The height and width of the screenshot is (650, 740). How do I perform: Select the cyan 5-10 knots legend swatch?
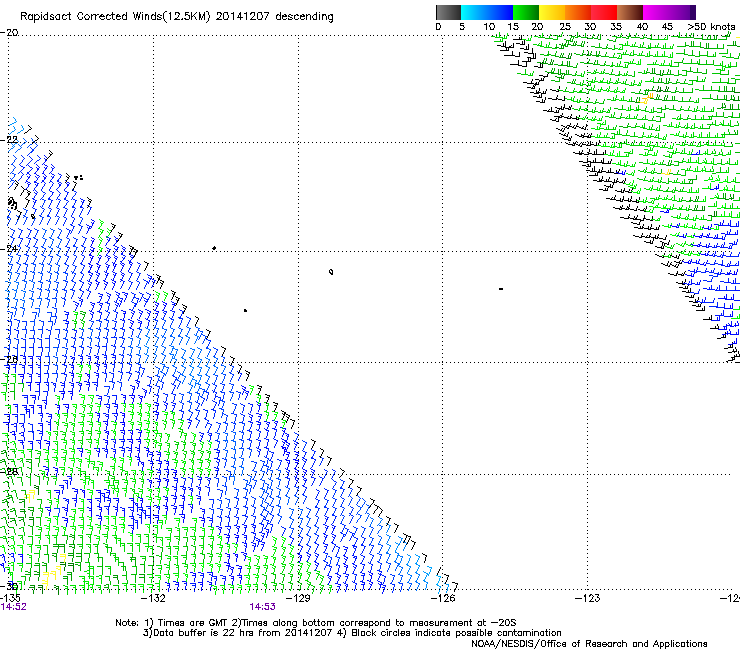[474, 12]
